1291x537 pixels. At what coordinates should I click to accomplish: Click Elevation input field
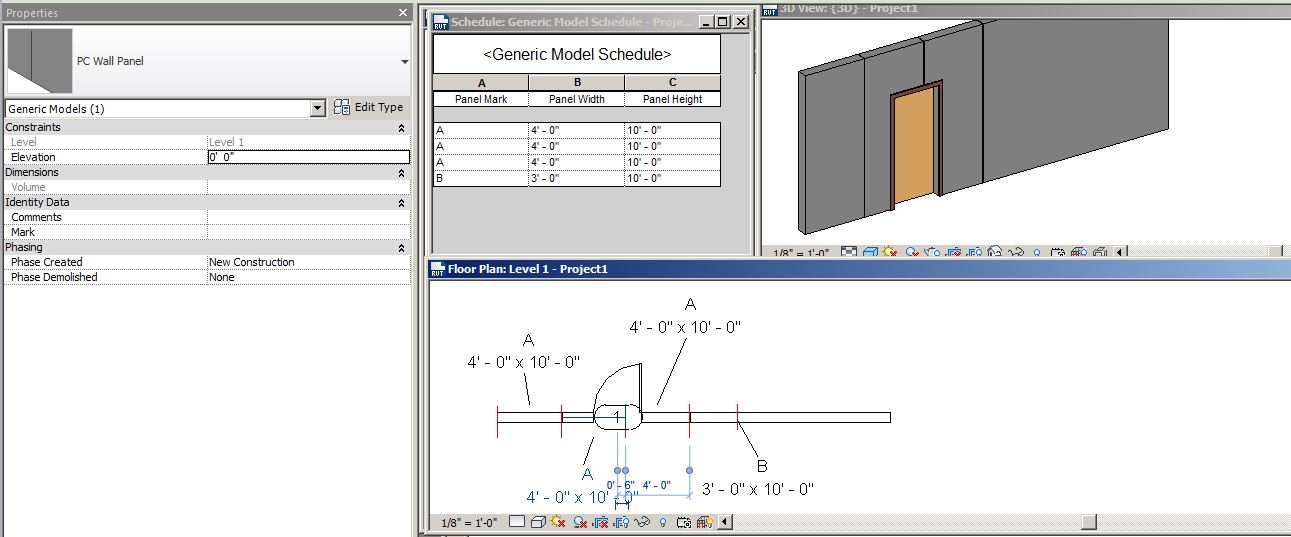[308, 157]
